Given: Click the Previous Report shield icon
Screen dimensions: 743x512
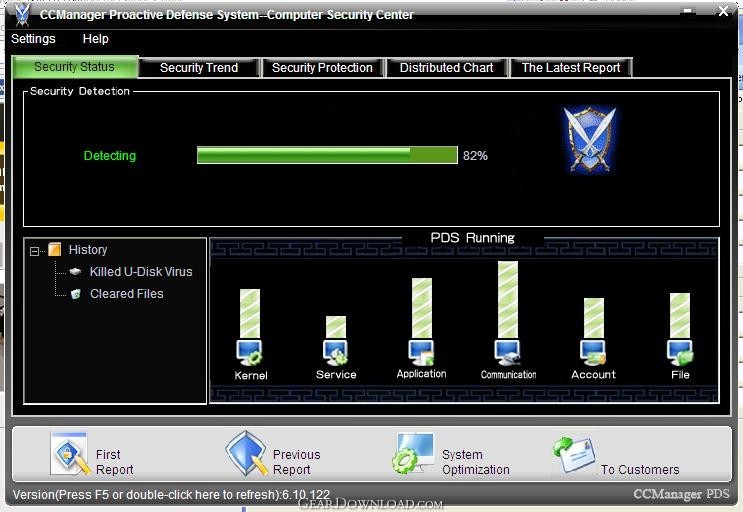Looking at the screenshot, I should [x=246, y=453].
